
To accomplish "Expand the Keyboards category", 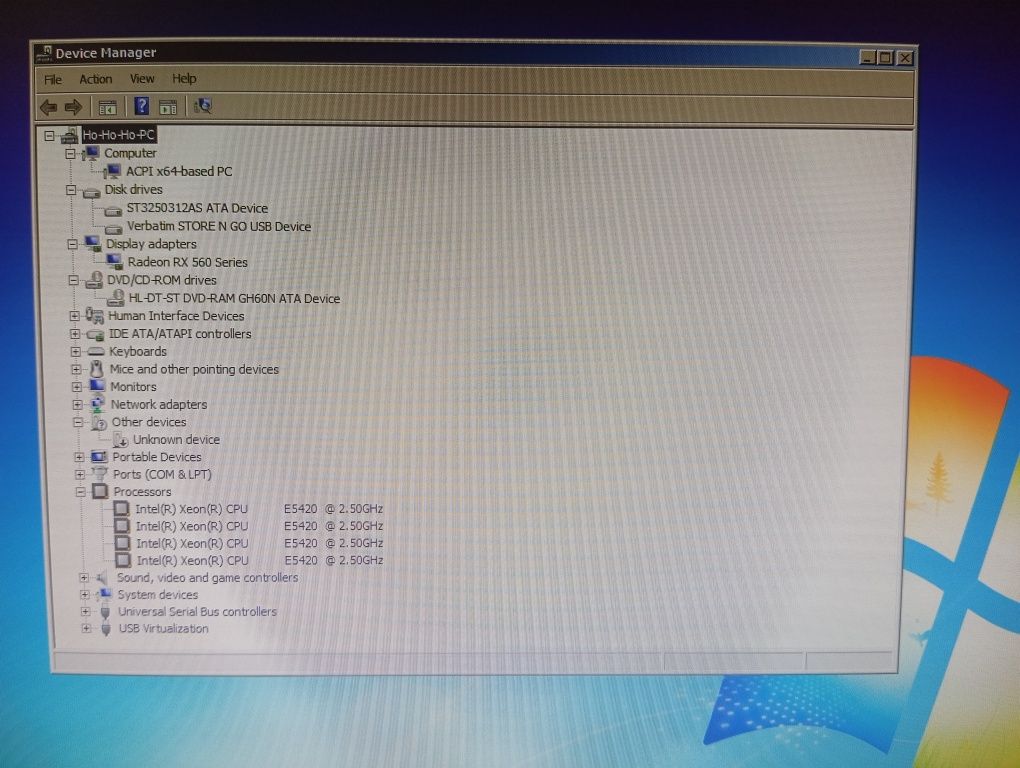I will pyautogui.click(x=75, y=352).
